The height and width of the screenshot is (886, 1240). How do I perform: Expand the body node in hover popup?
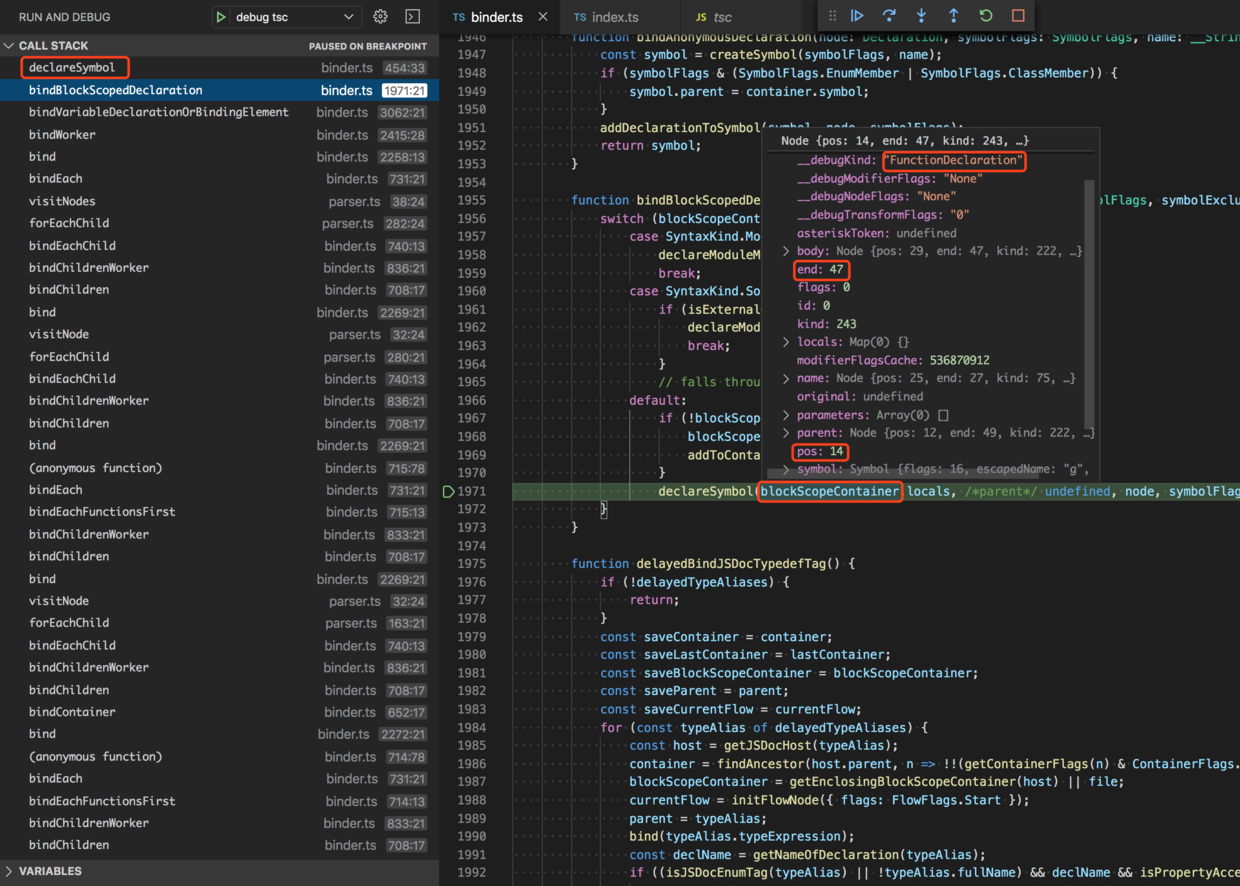click(786, 251)
